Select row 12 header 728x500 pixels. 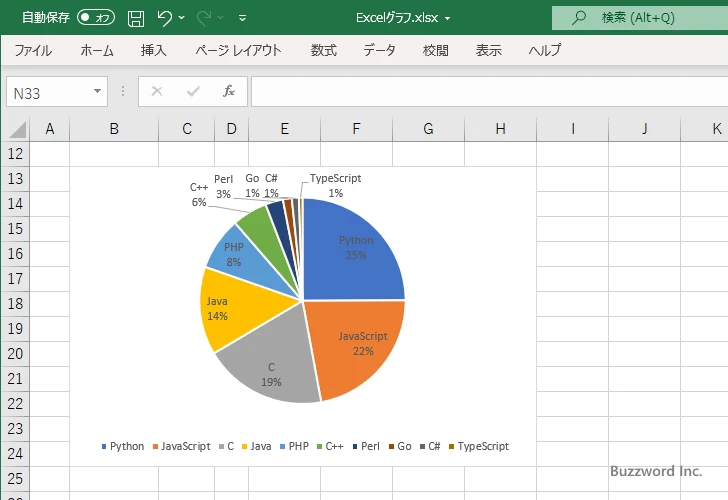click(15, 154)
